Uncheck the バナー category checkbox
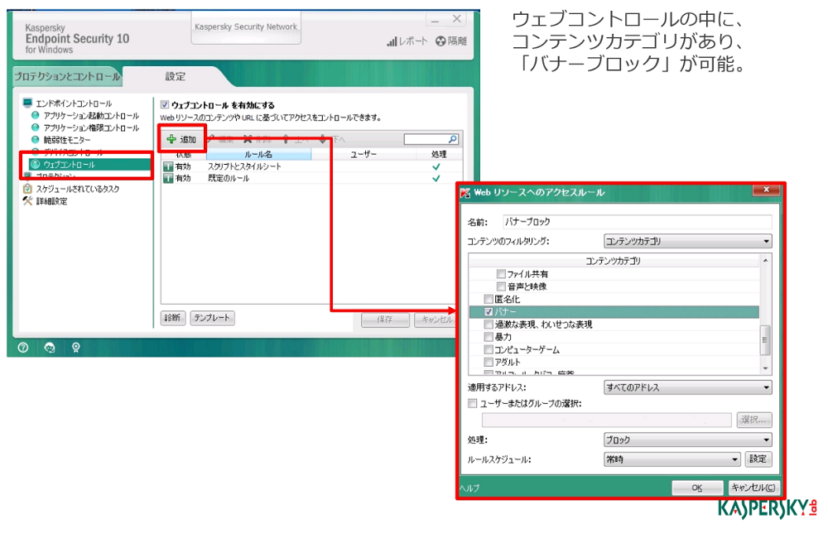Viewport: 828px width, 538px height. tap(488, 312)
